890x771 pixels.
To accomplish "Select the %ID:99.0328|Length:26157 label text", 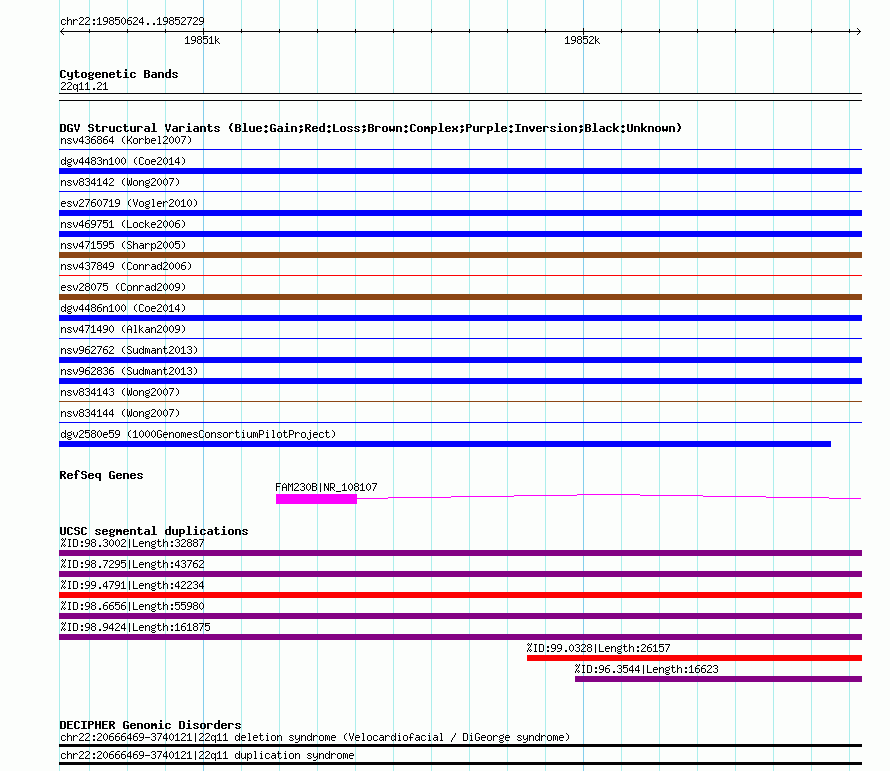I will (x=598, y=648).
